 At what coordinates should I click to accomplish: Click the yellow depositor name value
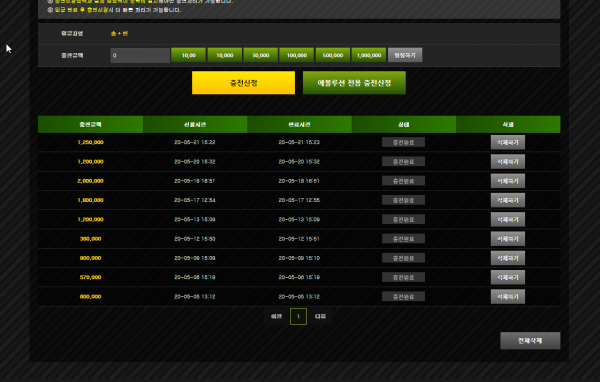pyautogui.click(x=119, y=34)
